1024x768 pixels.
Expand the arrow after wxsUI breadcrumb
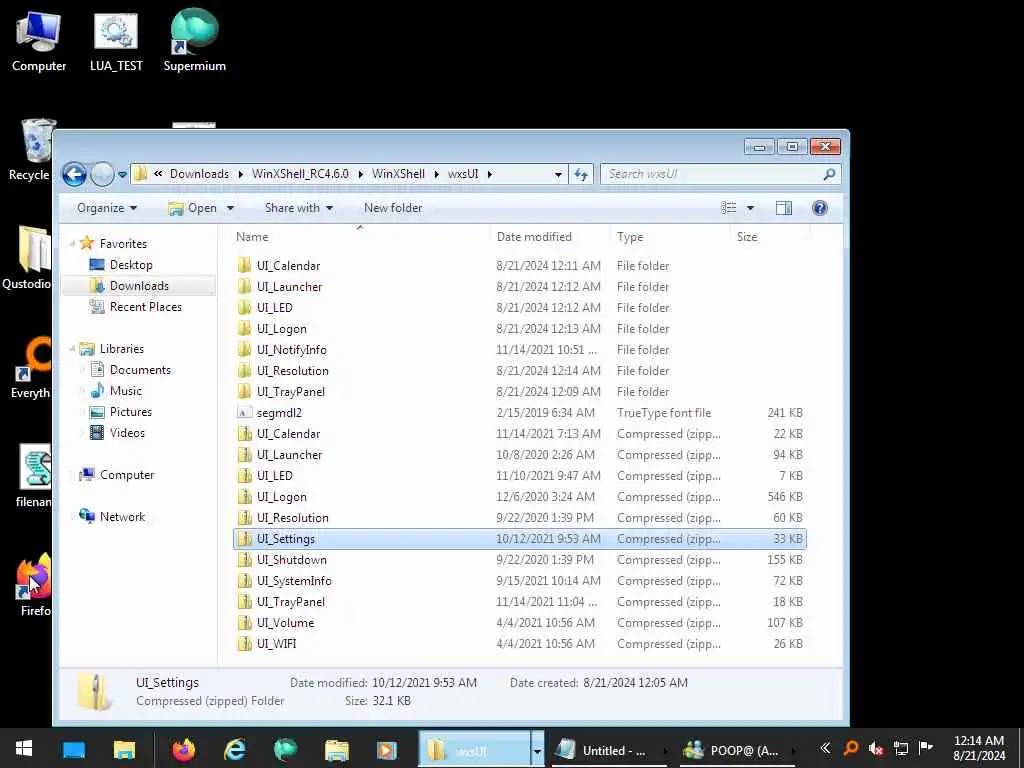(x=490, y=174)
